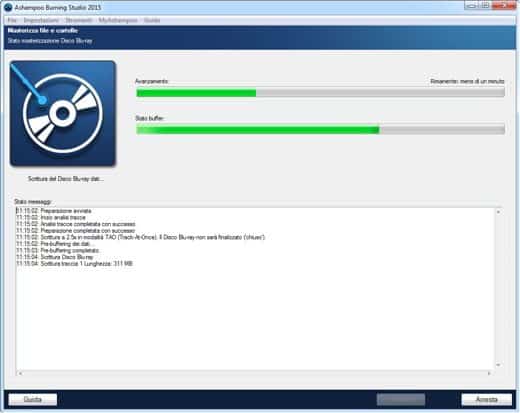The width and height of the screenshot is (520, 413).
Task: Click the 'Rimanente' remaining time text
Action: (467, 81)
